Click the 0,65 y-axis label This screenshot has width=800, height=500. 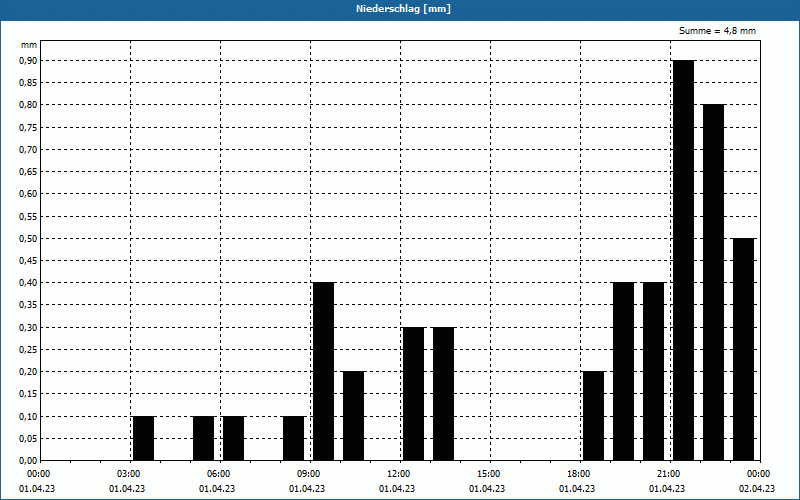tap(28, 172)
